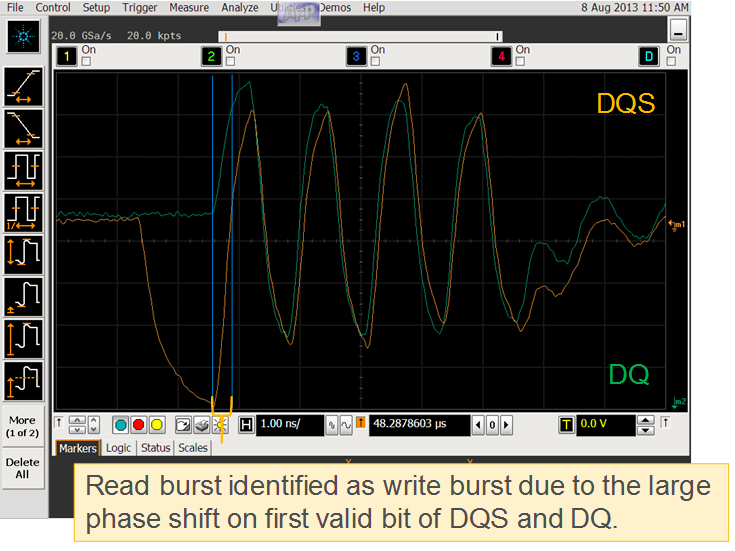Screen dimensions: 735x551
Task: Toggle the channel 2 On checkbox
Action: [x=232, y=62]
